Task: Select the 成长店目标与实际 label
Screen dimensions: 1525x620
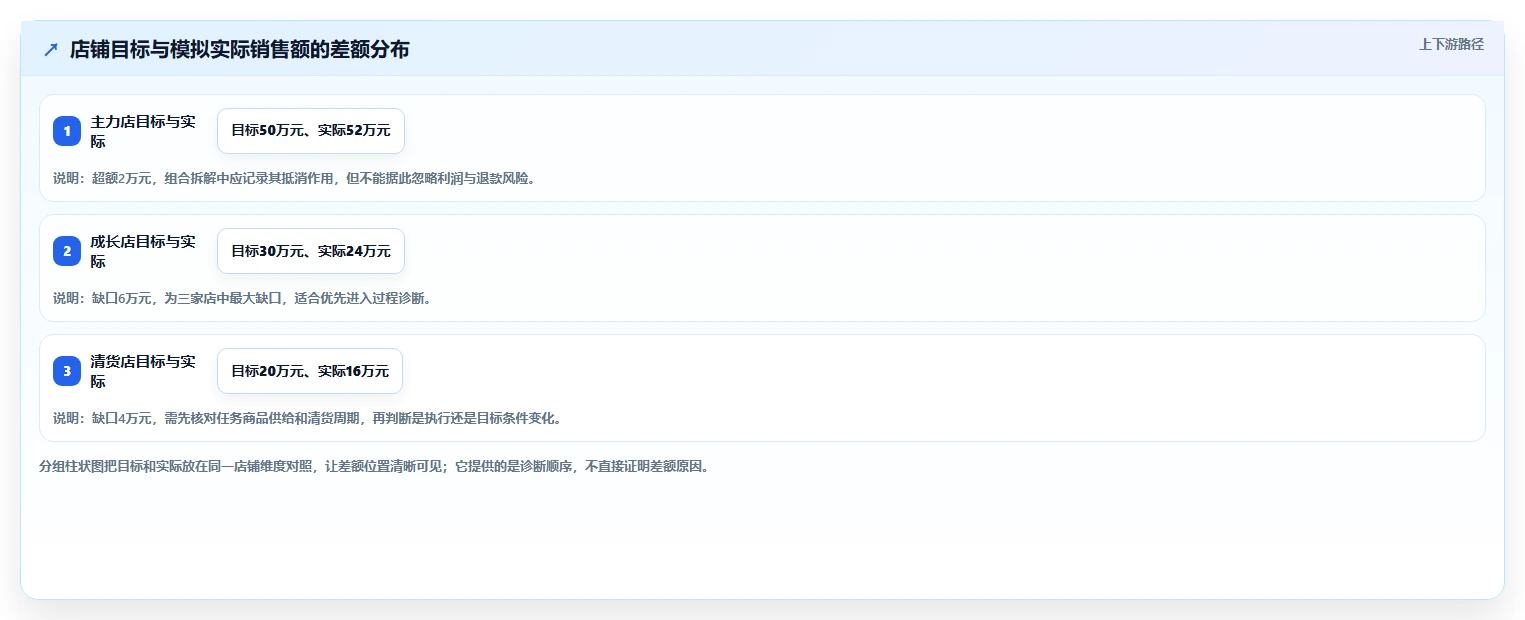Action: (143, 251)
